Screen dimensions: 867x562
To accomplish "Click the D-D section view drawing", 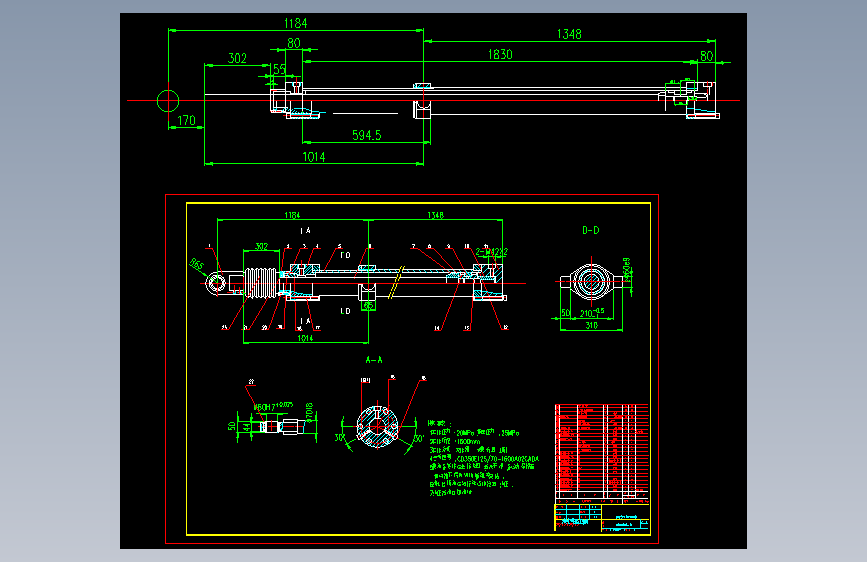I will tap(591, 282).
